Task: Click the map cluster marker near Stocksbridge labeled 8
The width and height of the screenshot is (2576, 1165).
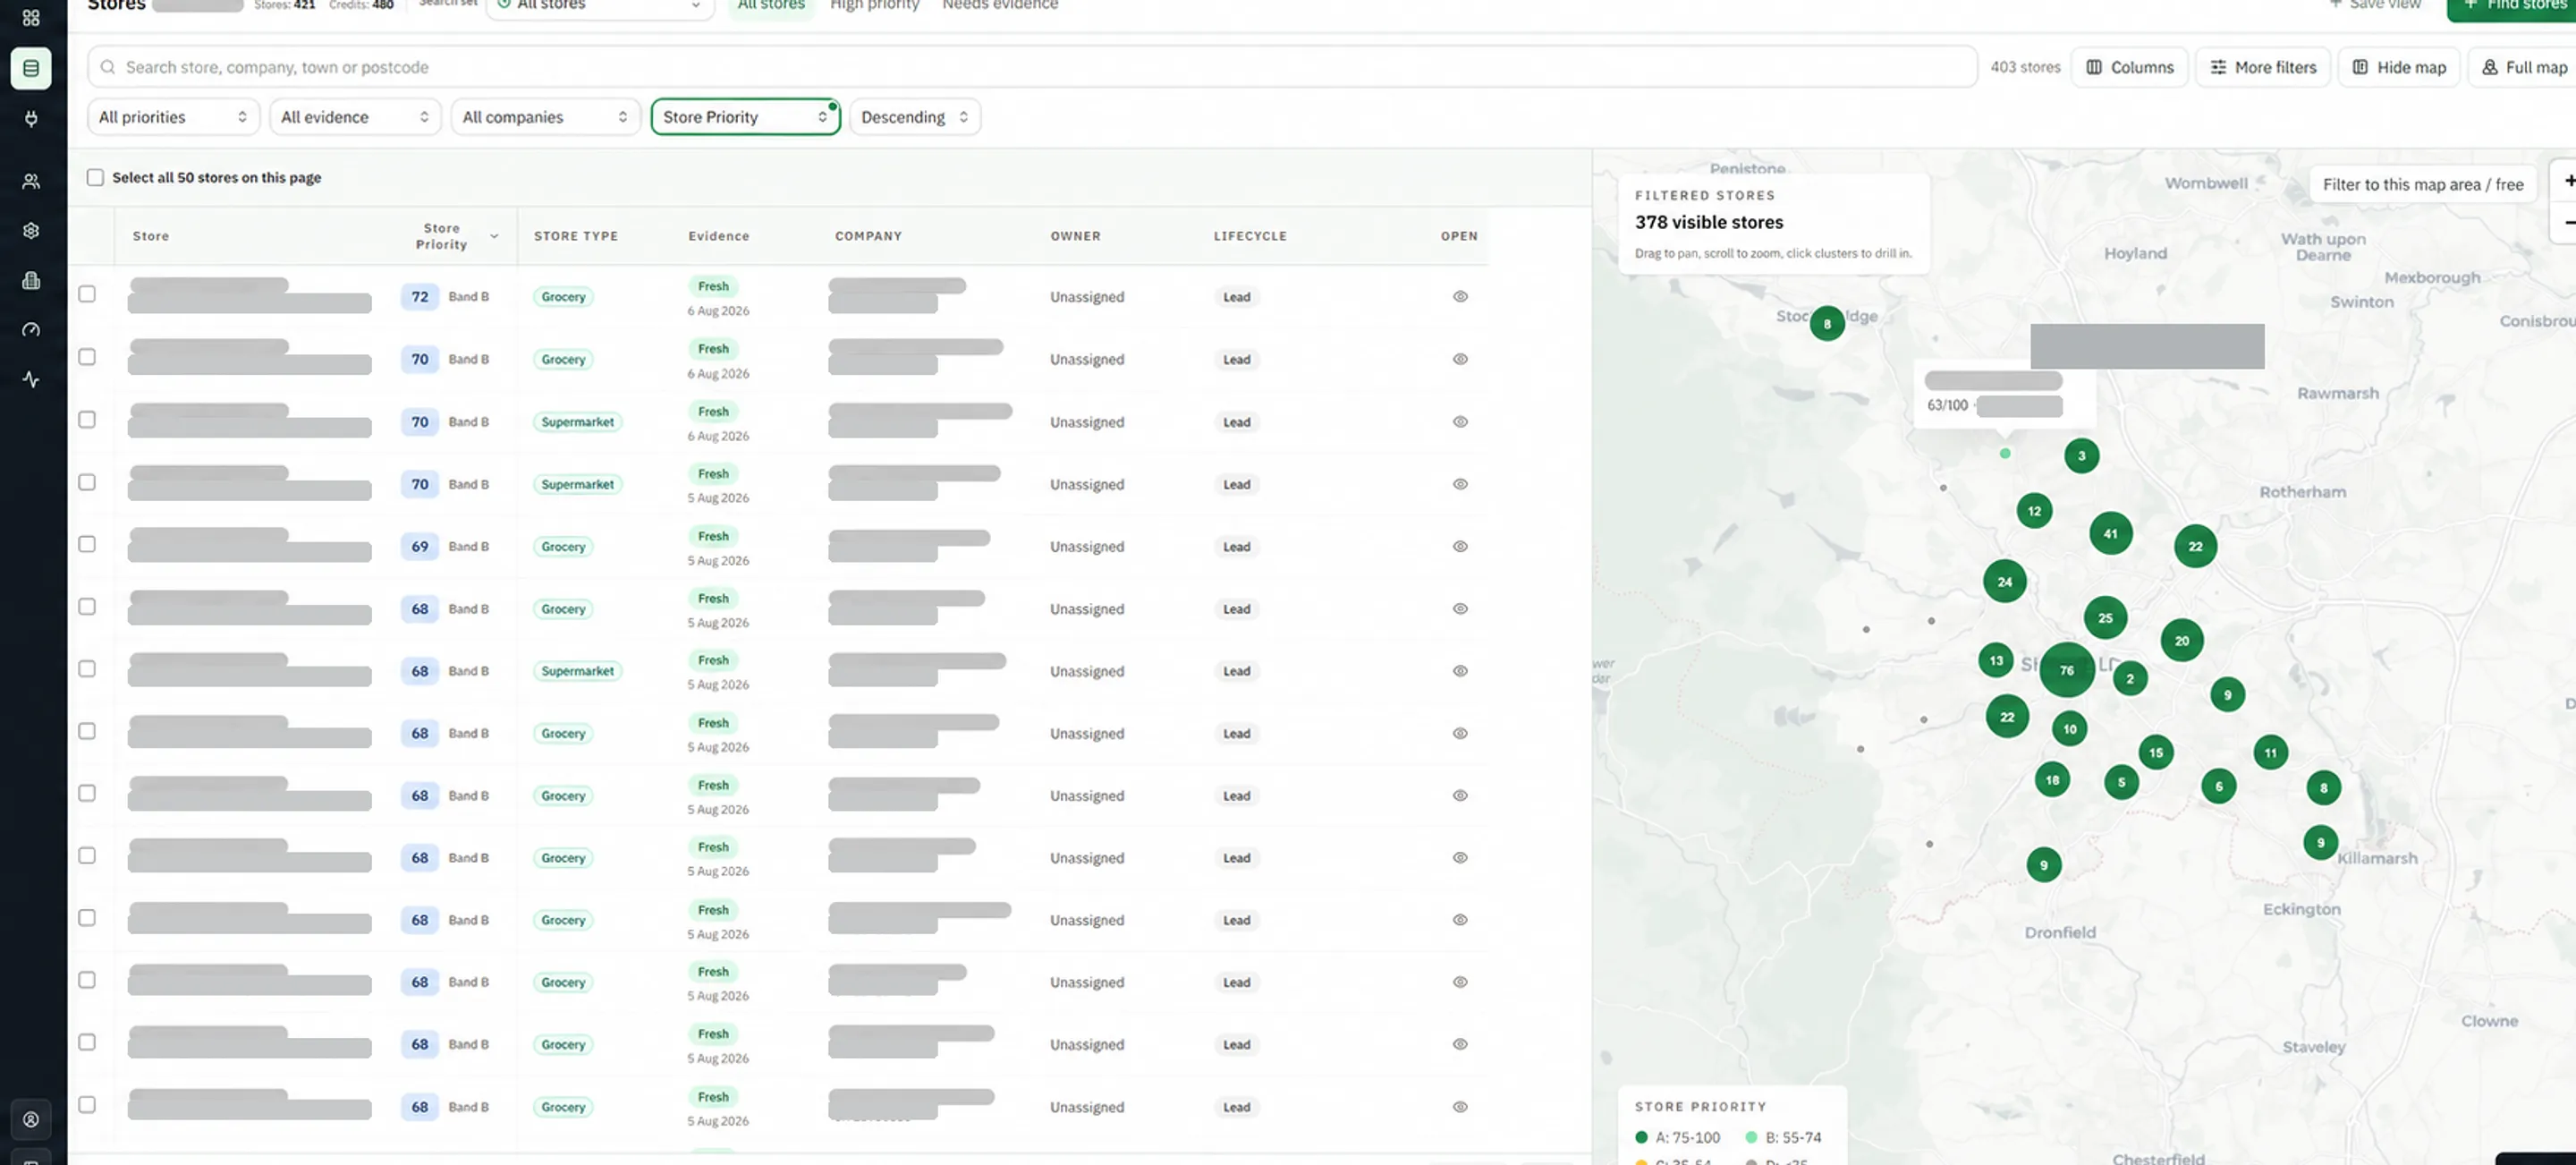Action: coord(1827,324)
